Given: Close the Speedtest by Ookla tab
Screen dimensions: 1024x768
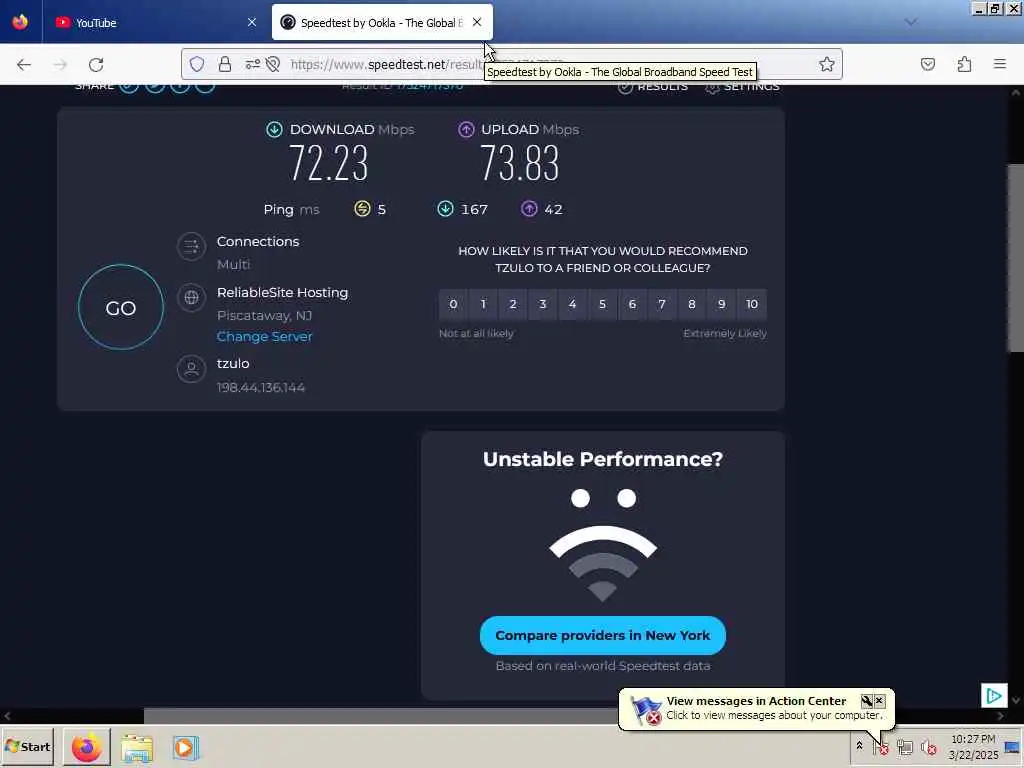Looking at the screenshot, I should pos(477,22).
